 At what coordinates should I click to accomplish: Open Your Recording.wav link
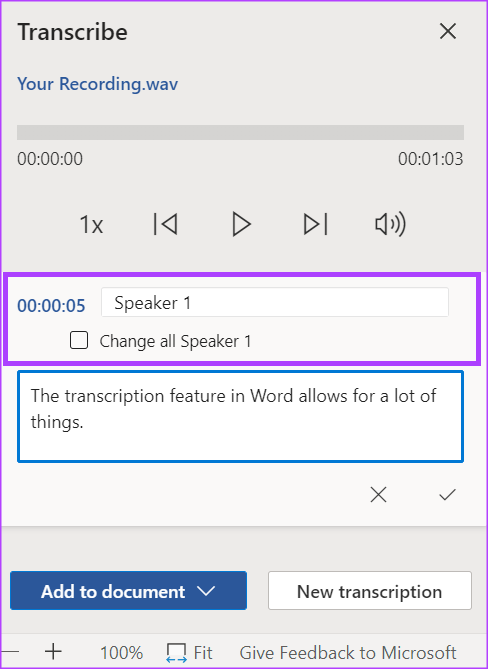click(x=98, y=84)
